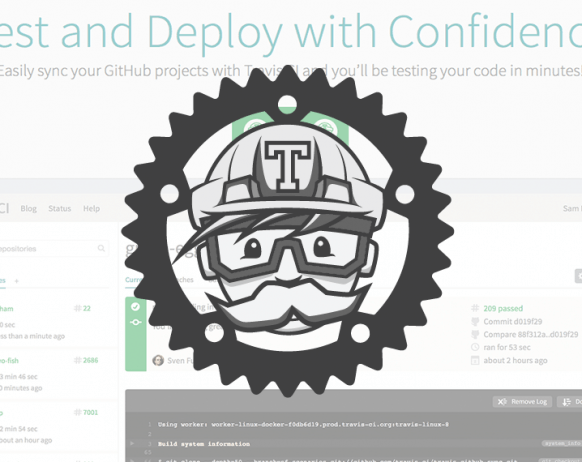Viewport: 582px width, 462px height.
Task: Click the calendar icon beside 'about 2 hours ago'
Action: tap(475, 360)
